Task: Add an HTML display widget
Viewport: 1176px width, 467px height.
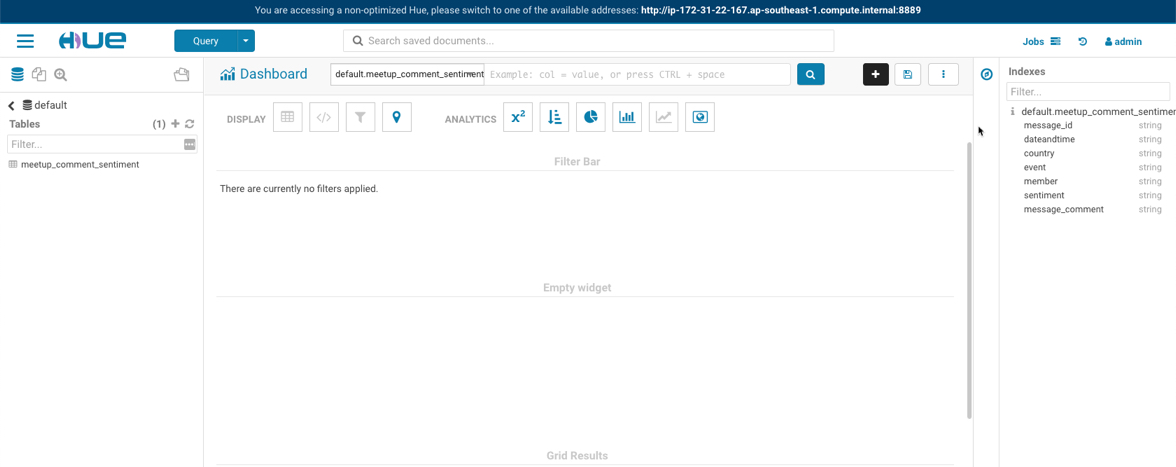Action: [x=324, y=117]
